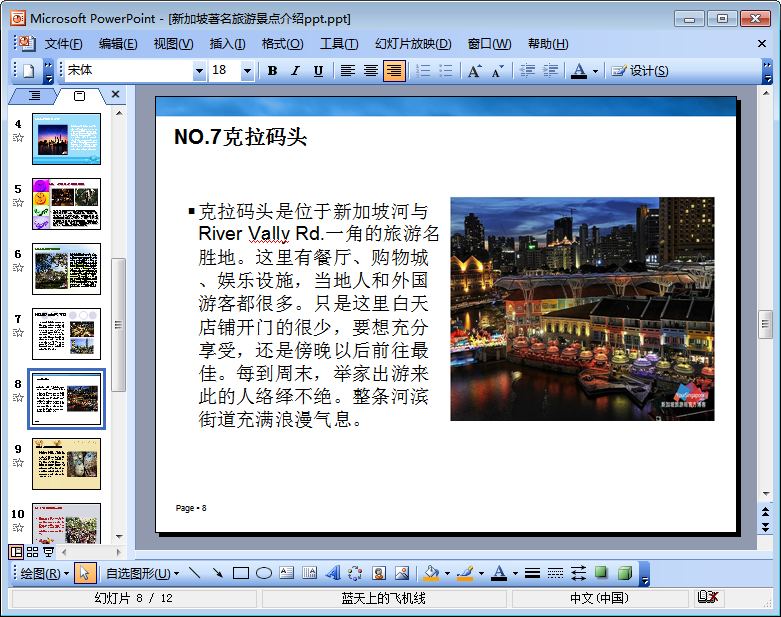Viewport: 781px width, 617px height.
Task: Align text left
Action: tap(348, 71)
